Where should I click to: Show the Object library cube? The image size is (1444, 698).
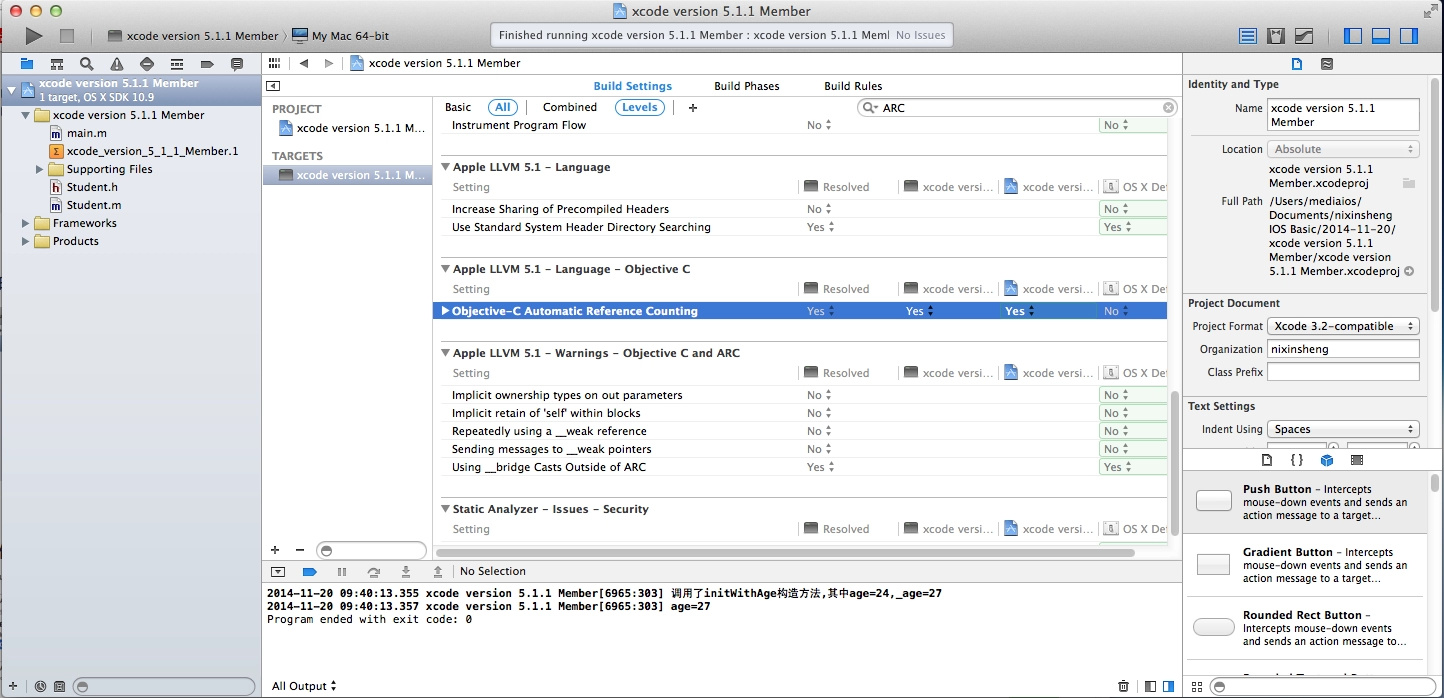pos(1327,460)
